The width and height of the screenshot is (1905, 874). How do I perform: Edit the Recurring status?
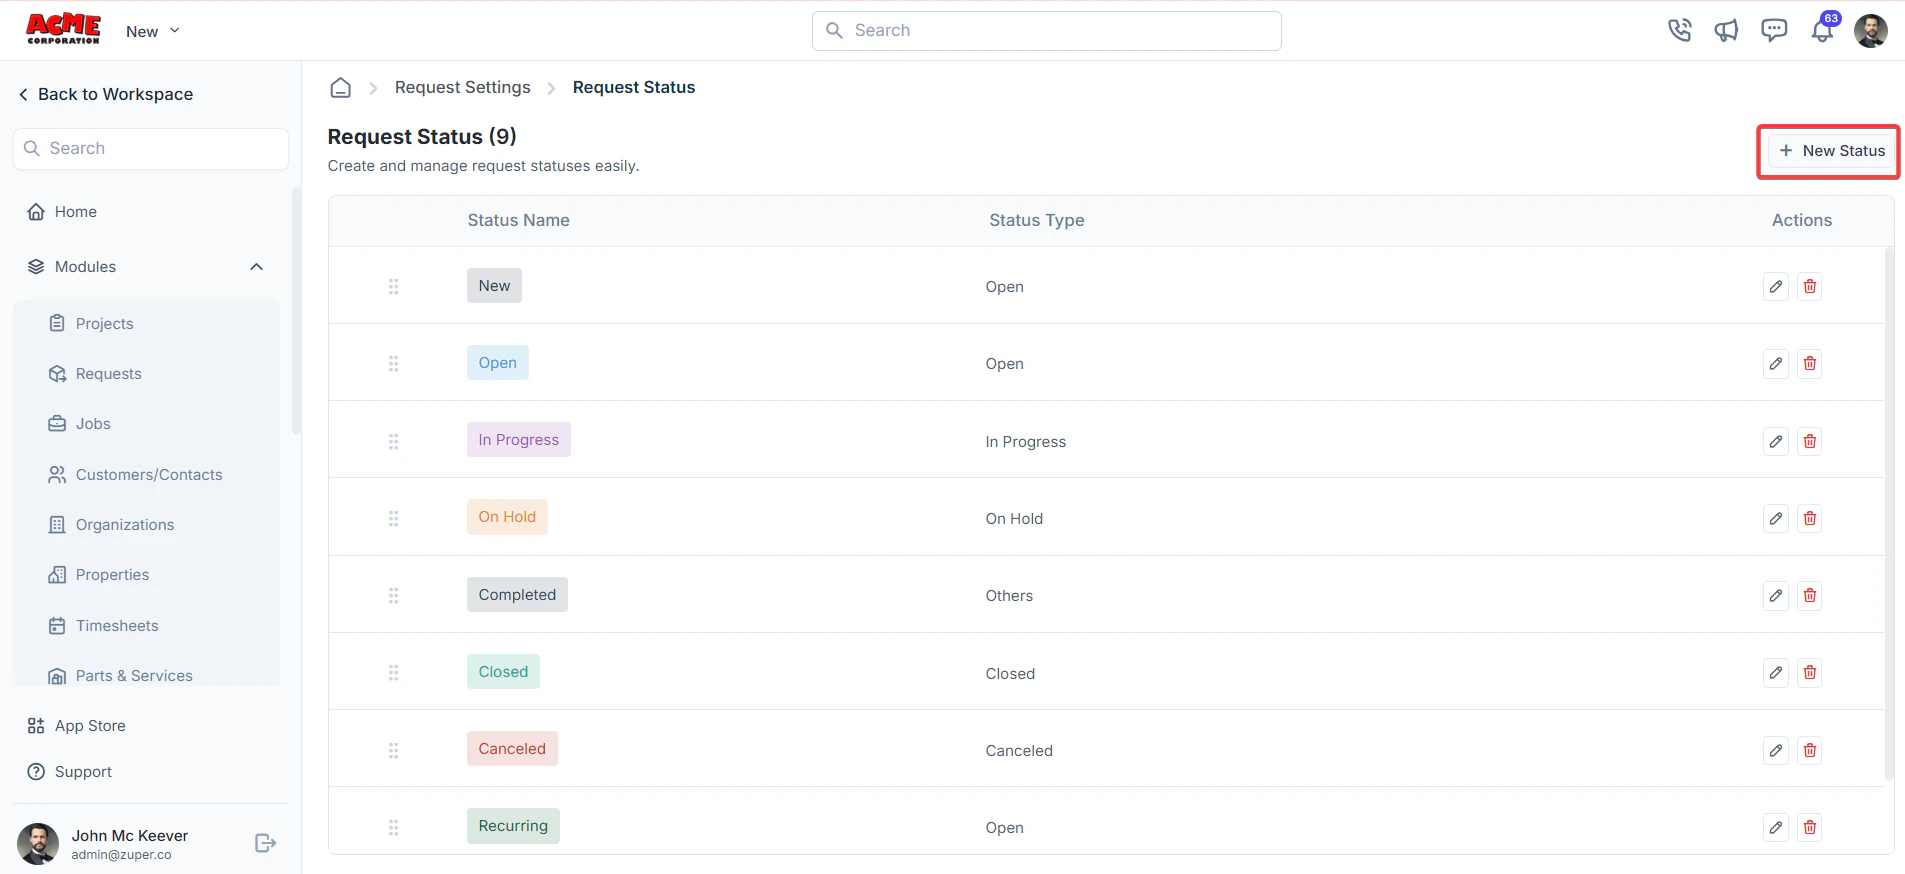1776,827
